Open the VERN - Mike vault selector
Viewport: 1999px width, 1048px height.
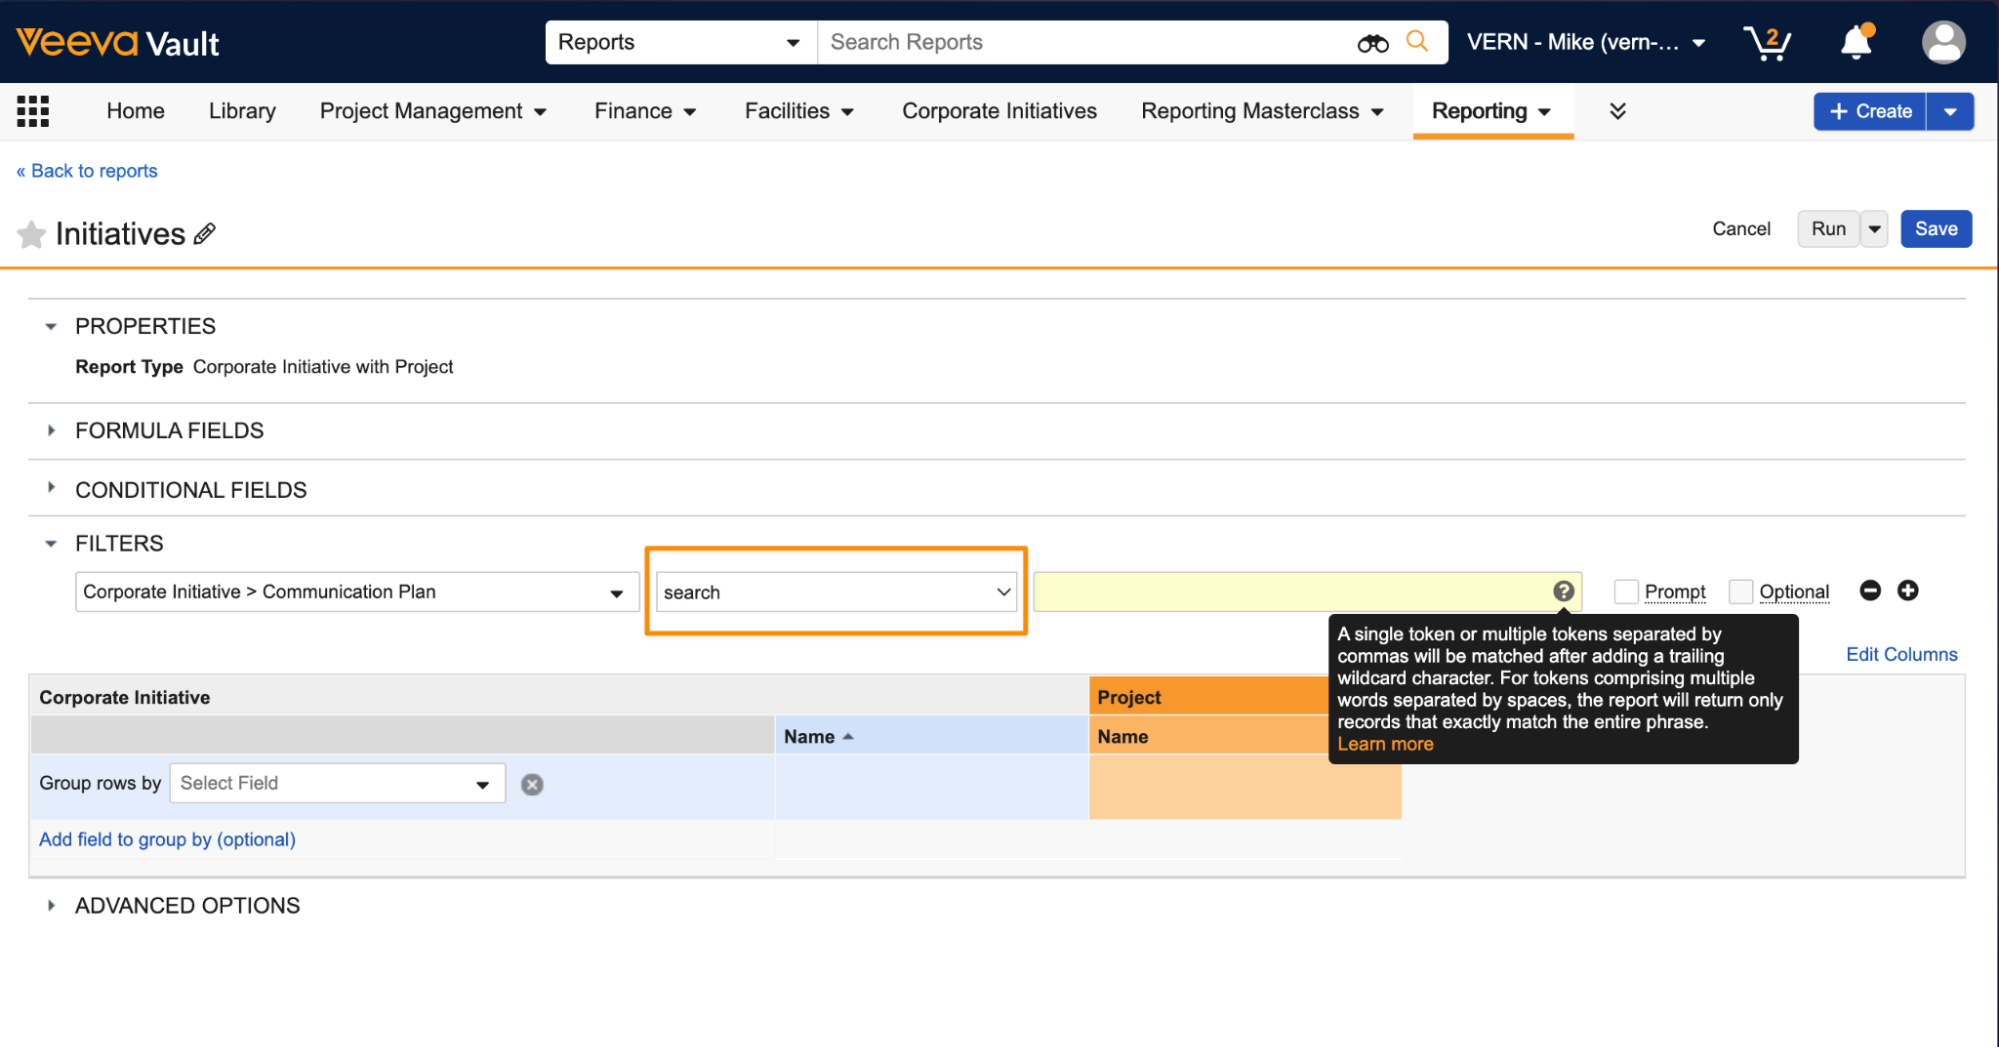coord(1586,42)
